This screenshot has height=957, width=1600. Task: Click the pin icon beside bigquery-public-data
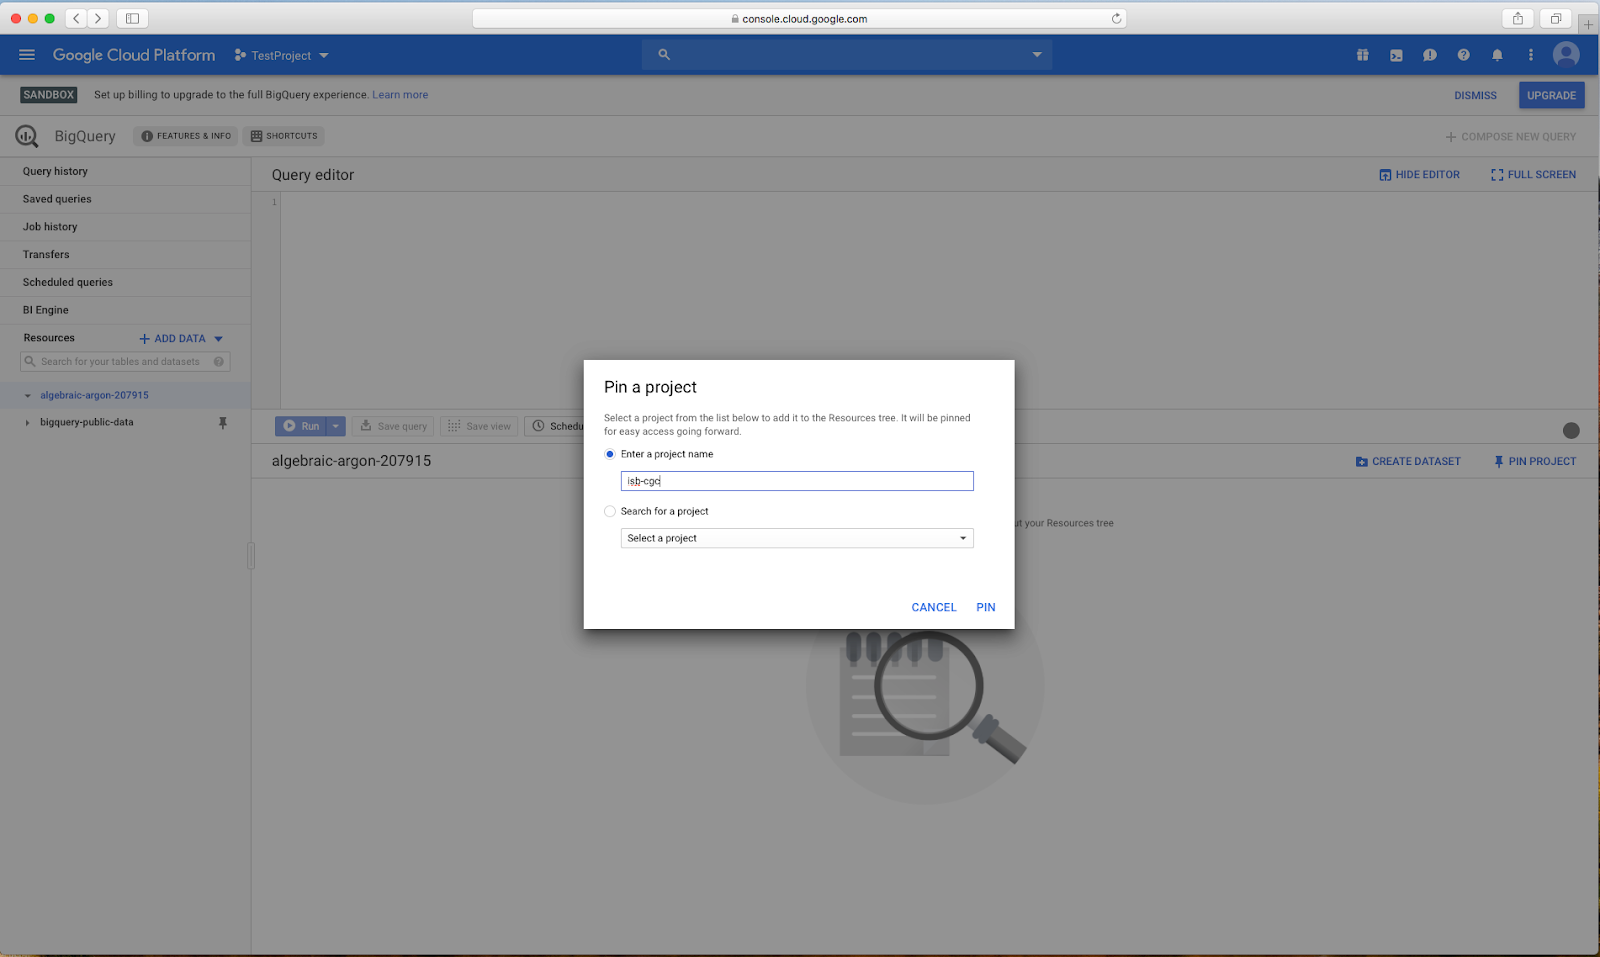(x=223, y=423)
